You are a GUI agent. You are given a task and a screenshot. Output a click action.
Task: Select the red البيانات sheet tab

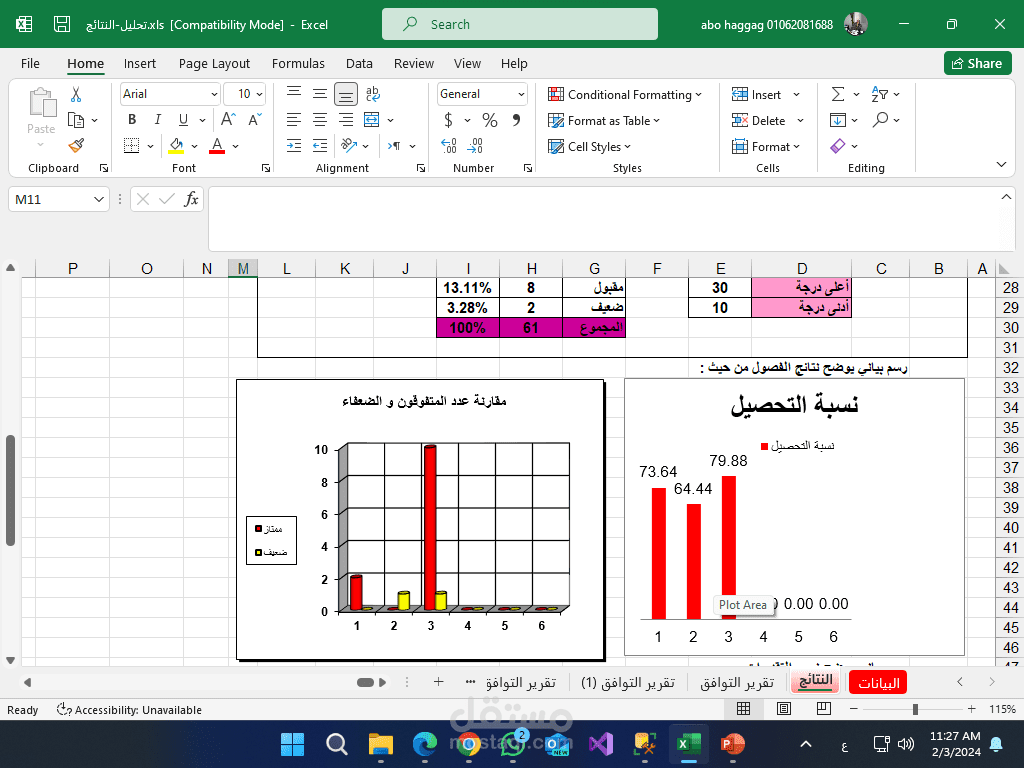pos(878,683)
